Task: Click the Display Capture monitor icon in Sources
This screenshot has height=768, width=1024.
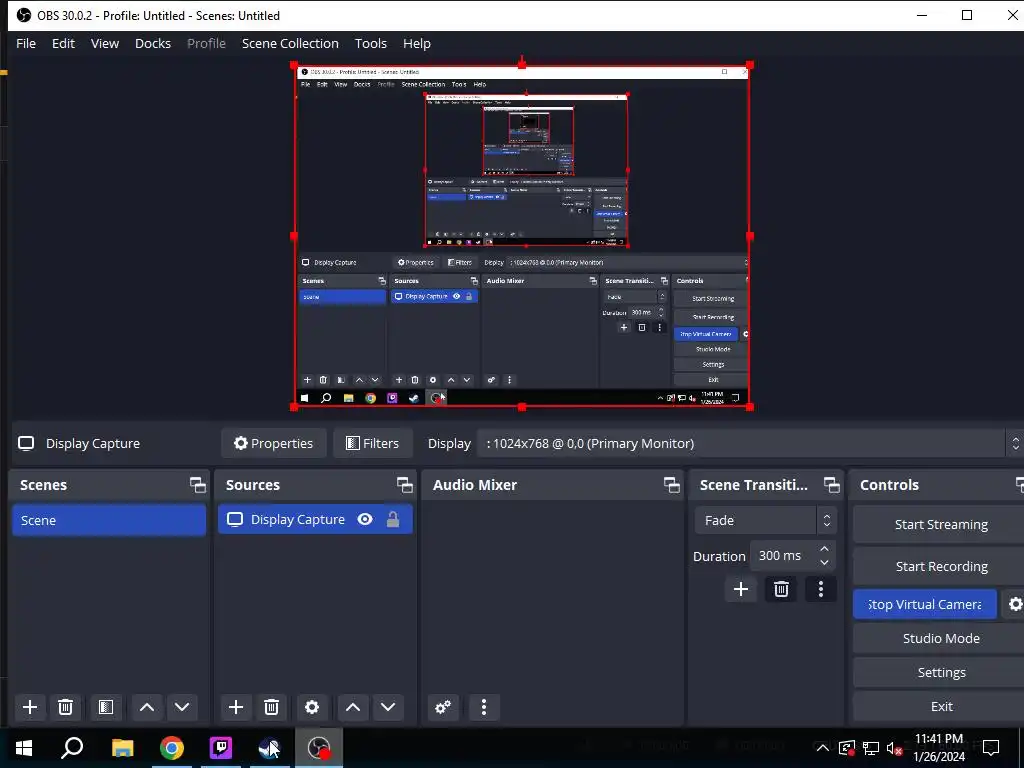Action: coord(234,519)
